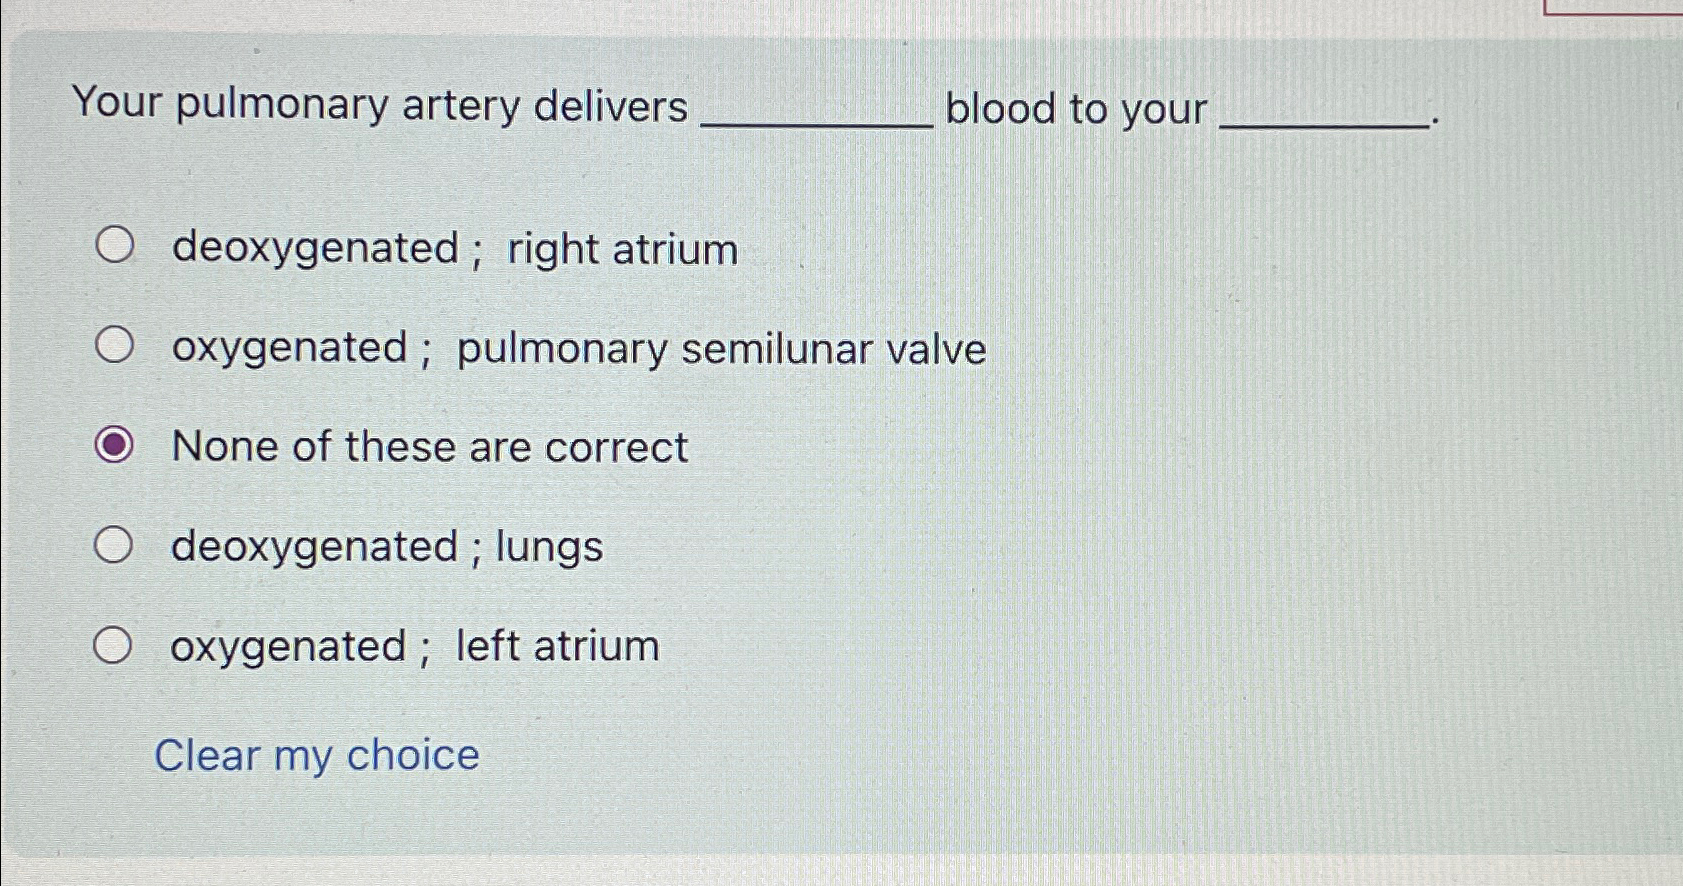1683x886 pixels.
Task: Click the empty radio next to 'oxygenated ; left atrium'
Action: point(115,645)
